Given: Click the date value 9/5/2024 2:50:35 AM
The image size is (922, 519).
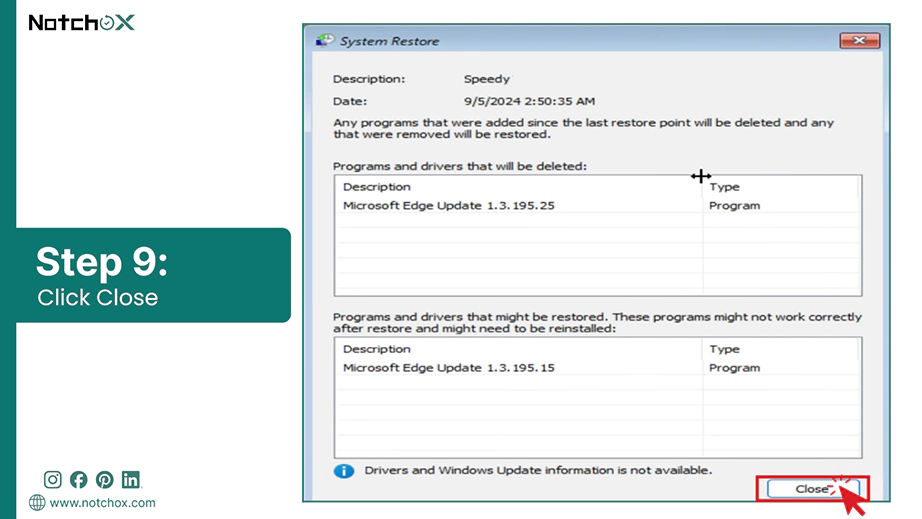Looking at the screenshot, I should pyautogui.click(x=529, y=101).
